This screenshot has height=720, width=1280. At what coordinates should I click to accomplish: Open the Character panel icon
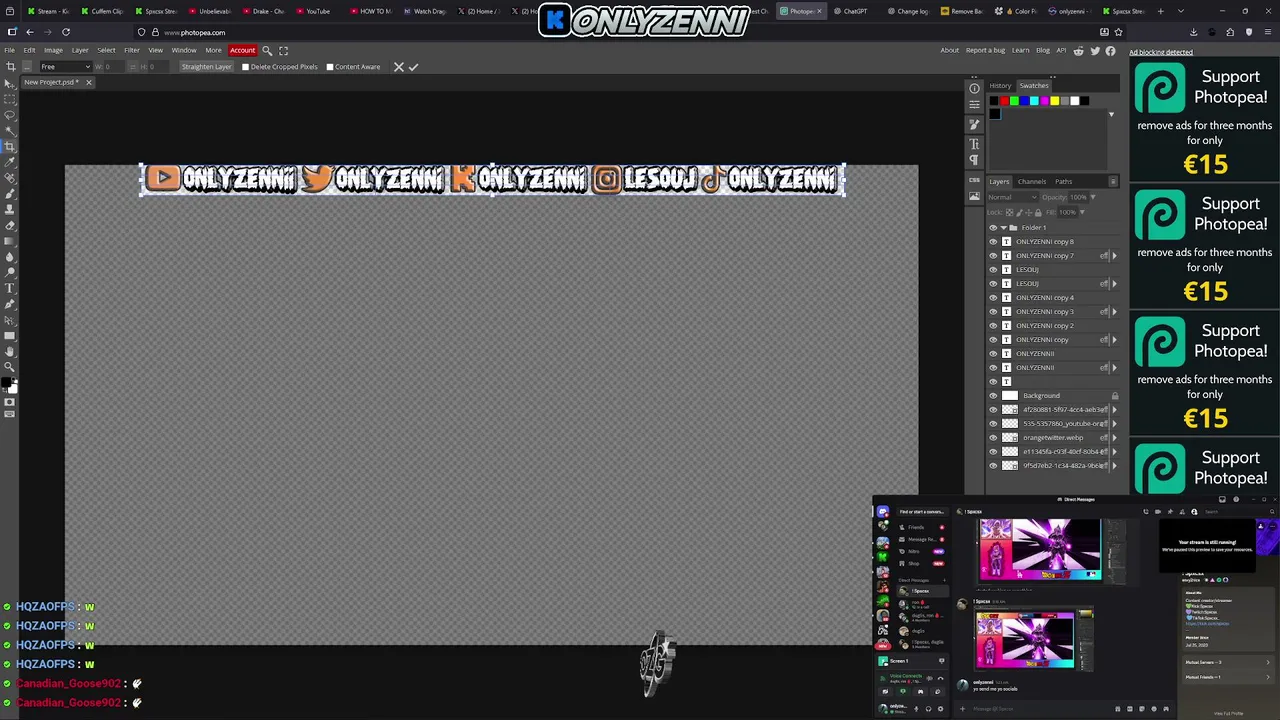tap(974, 144)
